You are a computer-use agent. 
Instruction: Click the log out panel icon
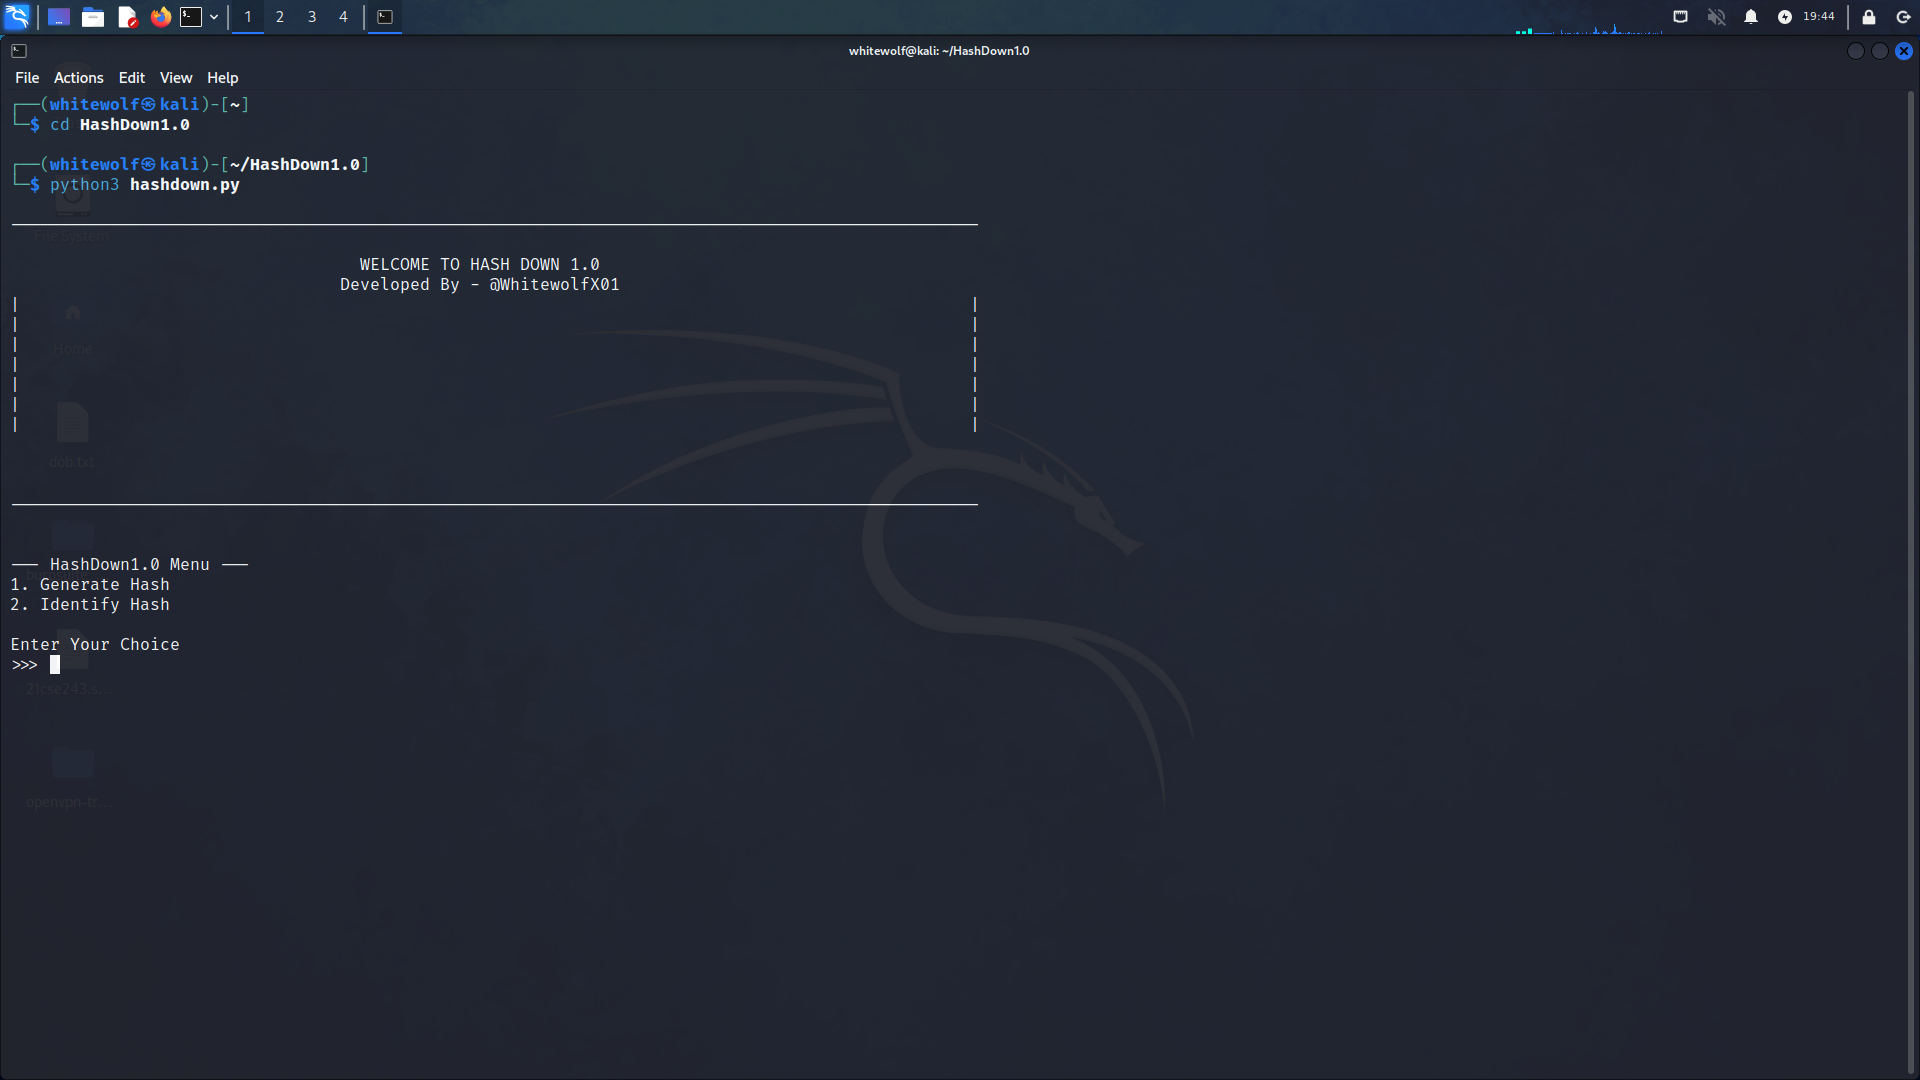[x=1903, y=17]
